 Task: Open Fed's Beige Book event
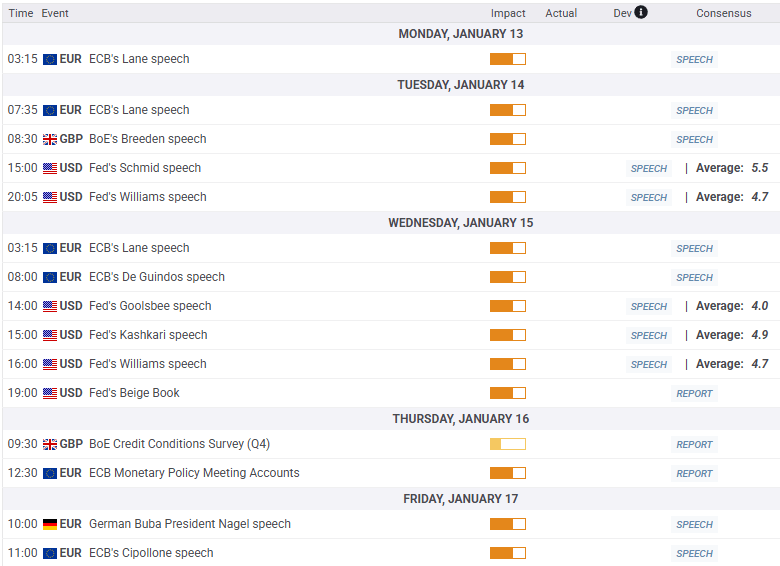[x=134, y=392]
